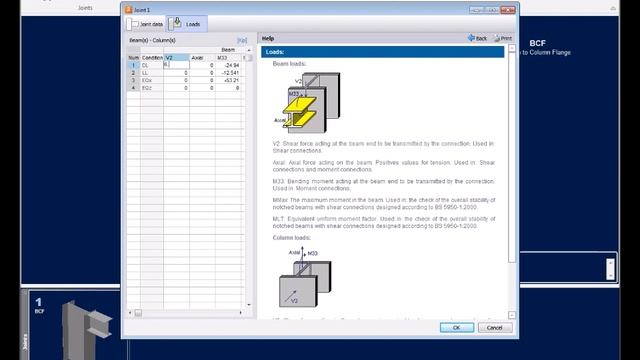Click the Loads: help section heading

coord(382,52)
